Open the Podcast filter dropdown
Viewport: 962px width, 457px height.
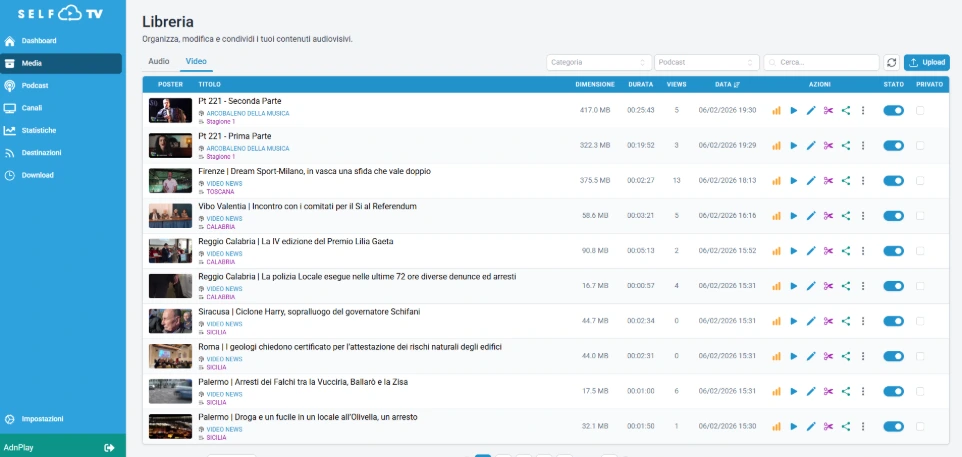706,62
